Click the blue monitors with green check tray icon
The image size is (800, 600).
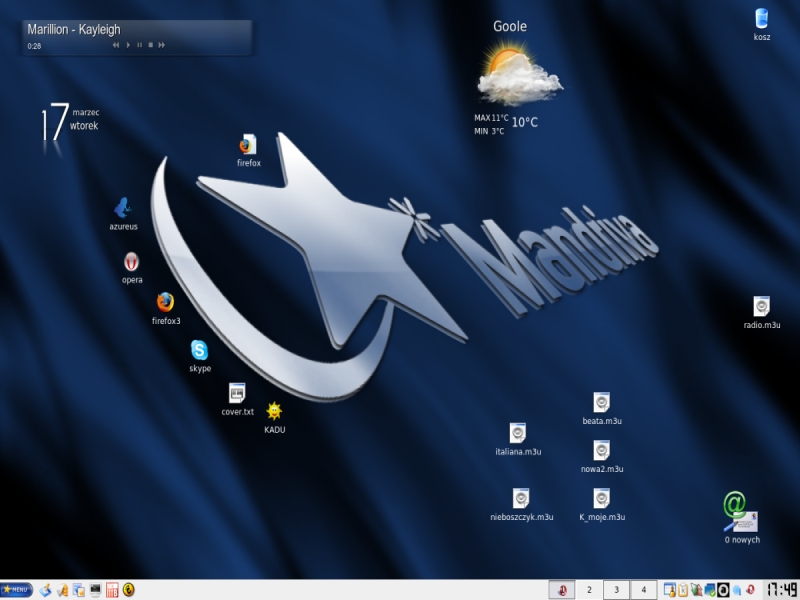click(710, 590)
